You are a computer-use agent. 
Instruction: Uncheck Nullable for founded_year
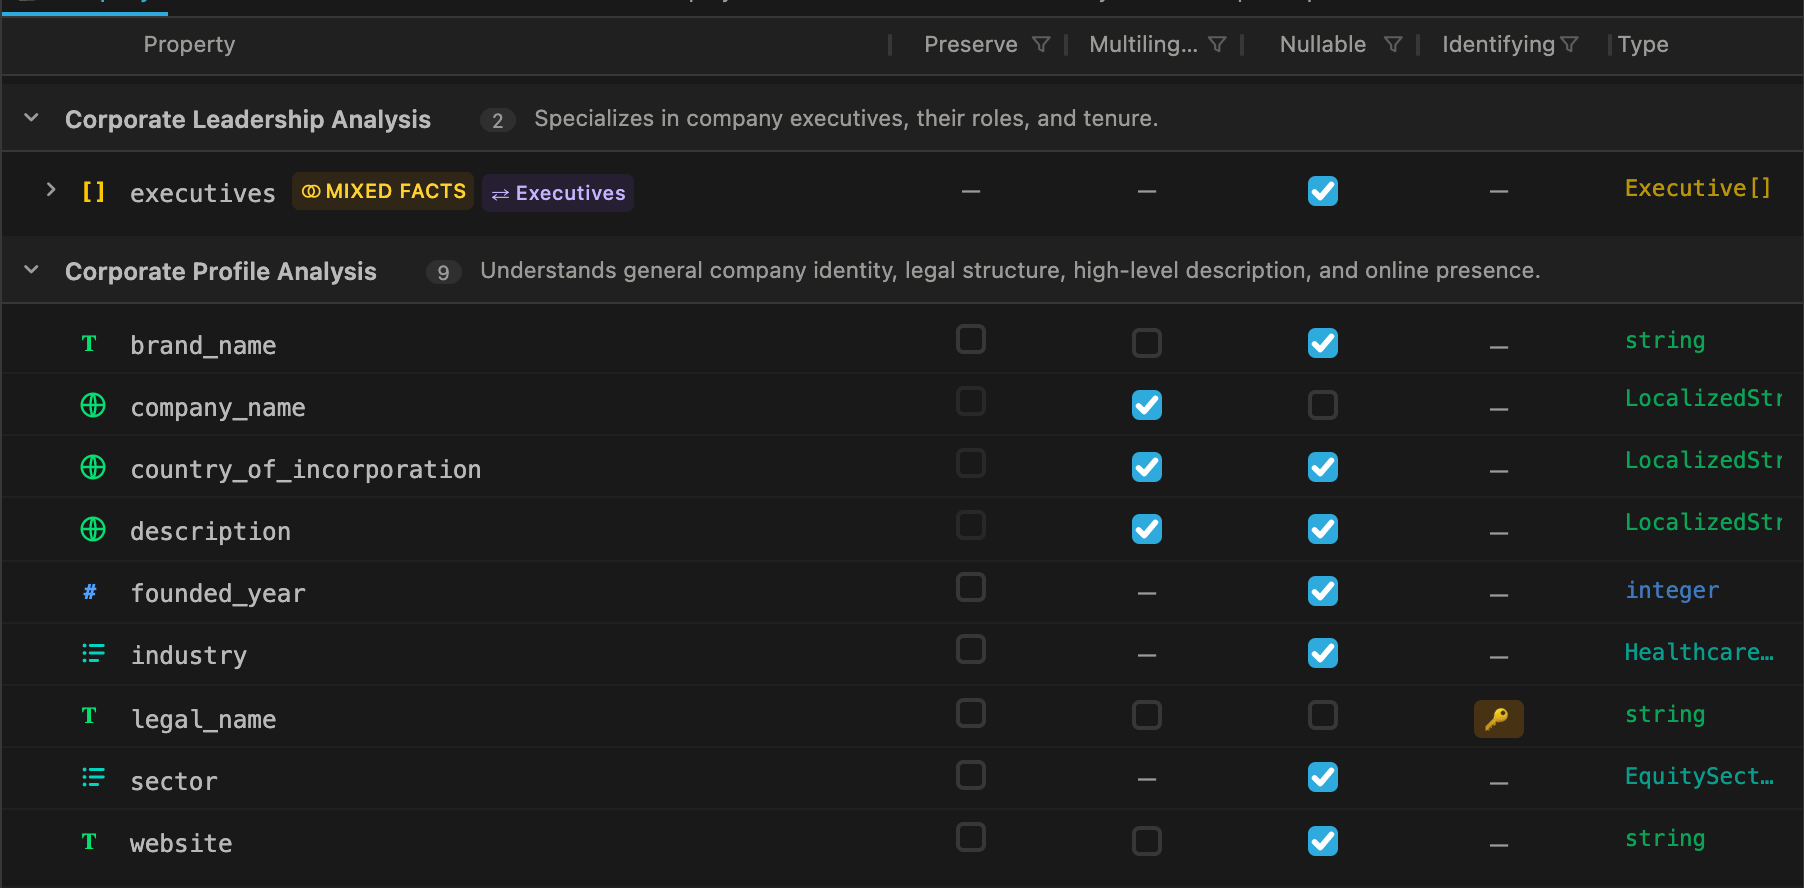1323,591
